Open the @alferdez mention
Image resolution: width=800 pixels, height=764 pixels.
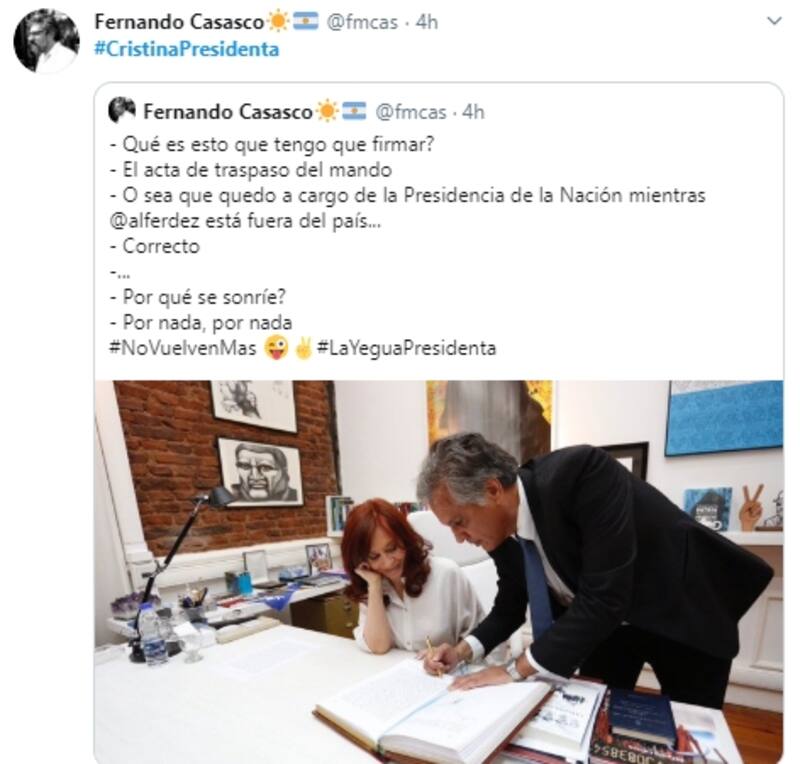155,221
